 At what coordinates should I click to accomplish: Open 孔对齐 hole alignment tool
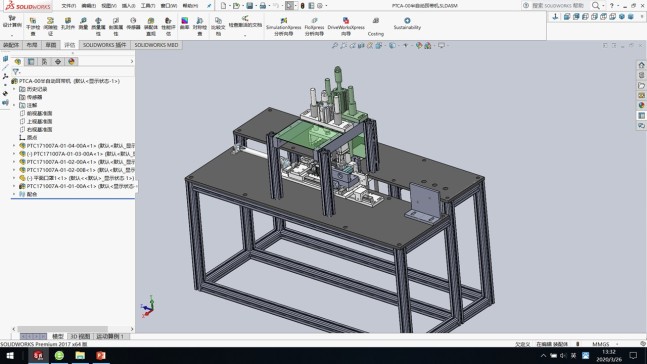coord(68,23)
